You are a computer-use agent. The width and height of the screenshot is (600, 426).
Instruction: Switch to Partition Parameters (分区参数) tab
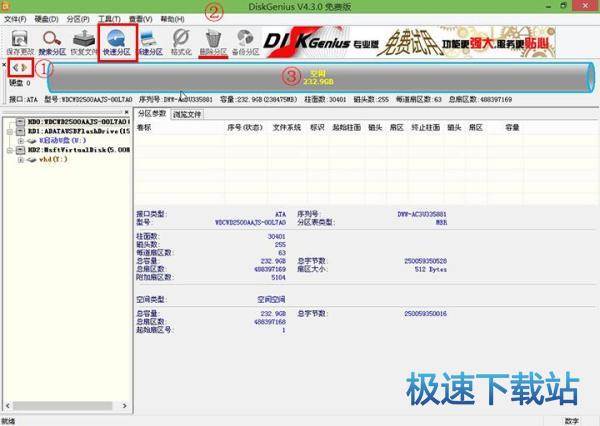coord(152,113)
